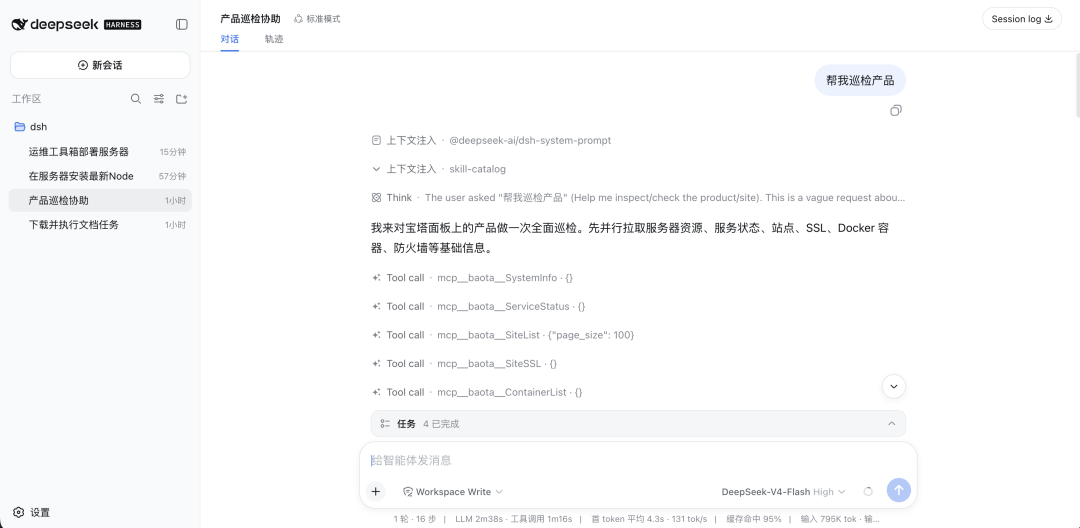The image size is (1080, 528).
Task: Switch to the 轨迹 tab
Action: click(x=273, y=39)
